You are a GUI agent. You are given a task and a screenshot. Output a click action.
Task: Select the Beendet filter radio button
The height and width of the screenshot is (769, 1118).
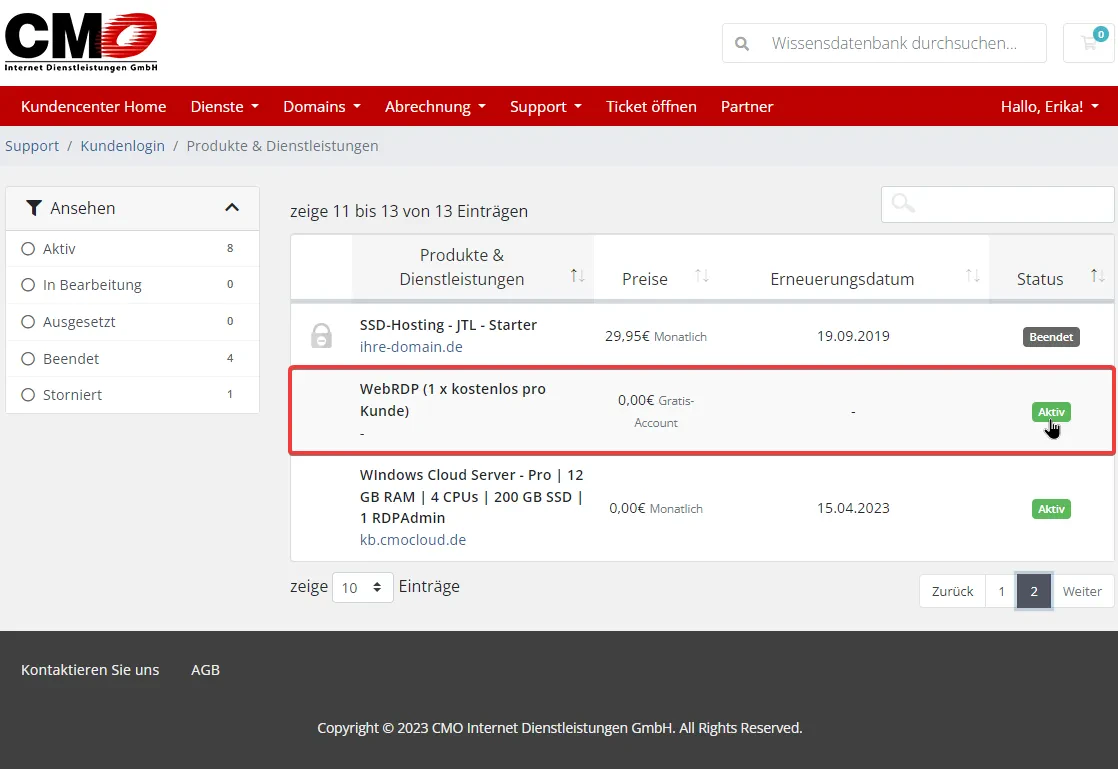click(x=28, y=358)
